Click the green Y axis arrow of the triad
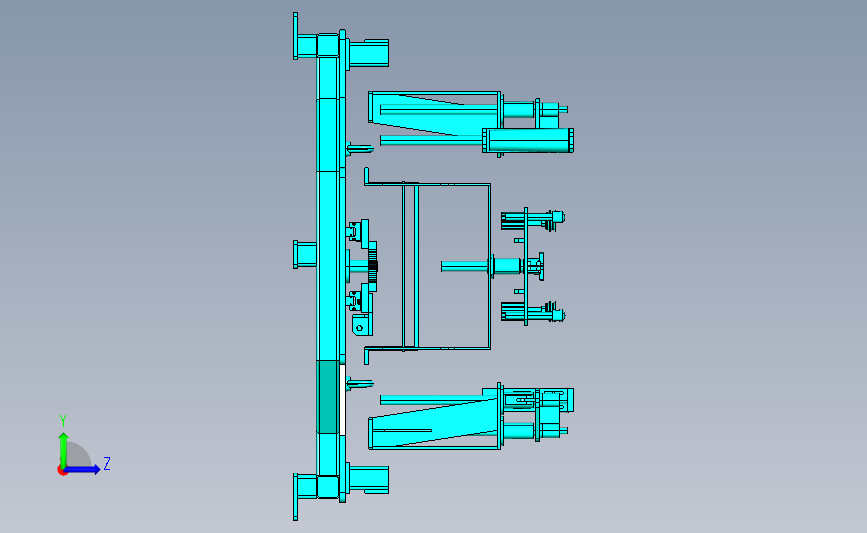The height and width of the screenshot is (533, 867). 64,450
